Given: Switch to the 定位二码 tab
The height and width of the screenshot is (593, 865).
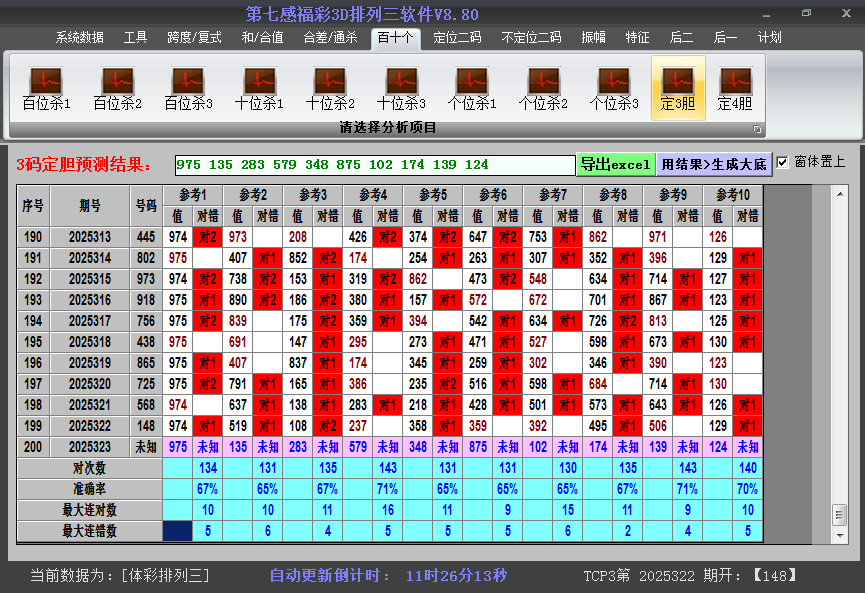Looking at the screenshot, I should coord(457,38).
